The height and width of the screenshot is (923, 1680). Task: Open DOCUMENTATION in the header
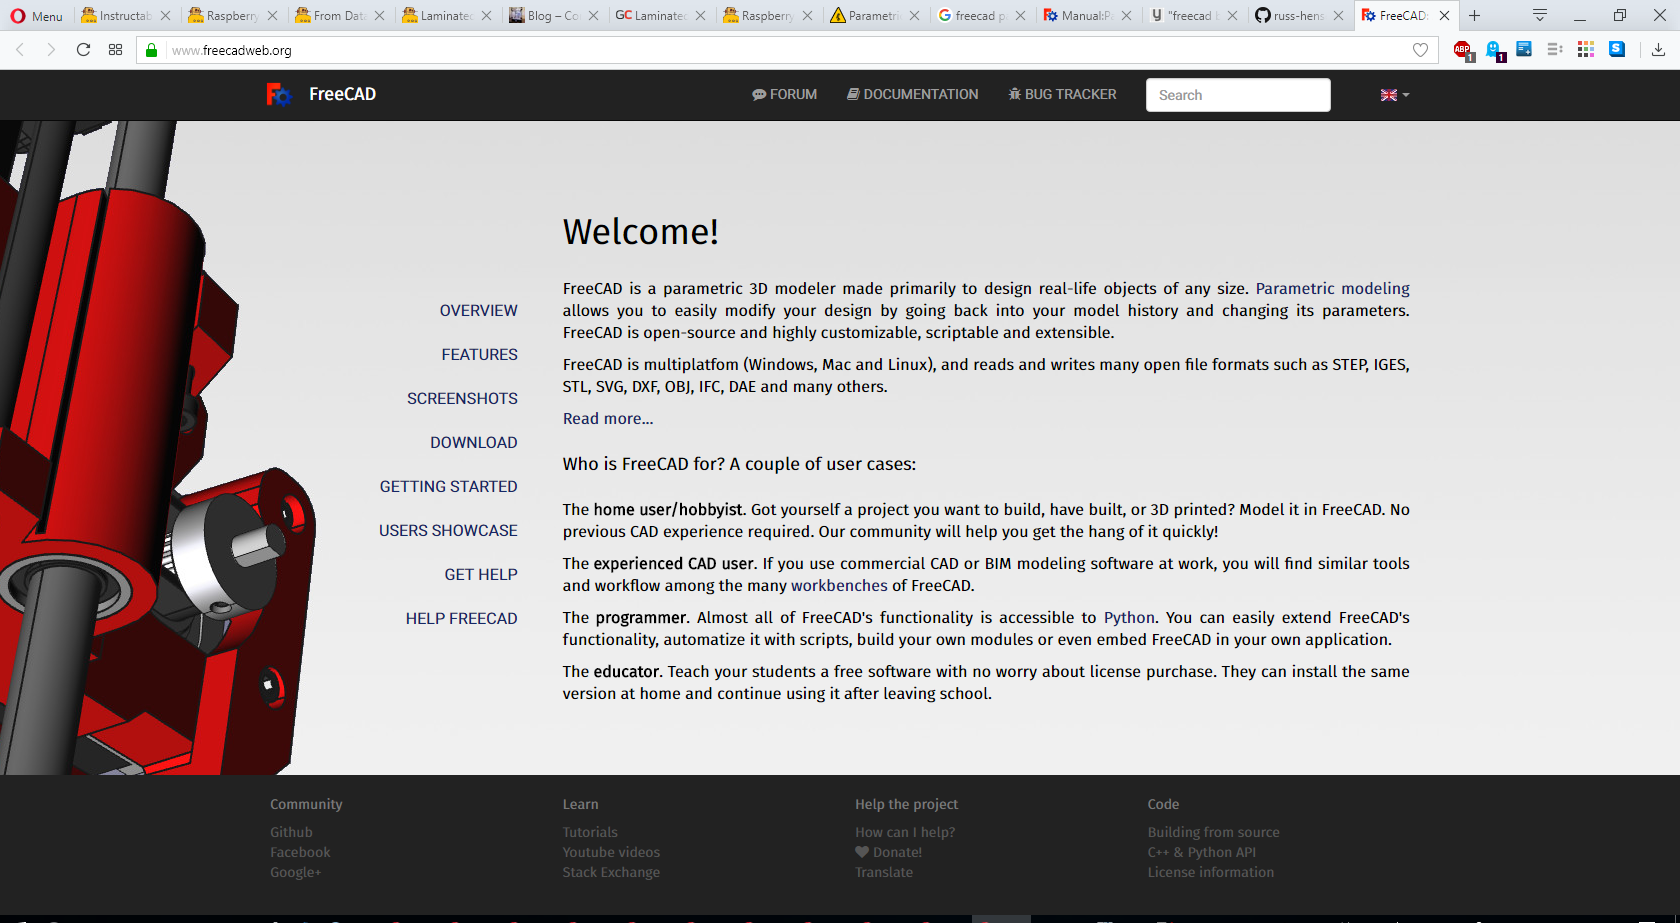pos(913,94)
